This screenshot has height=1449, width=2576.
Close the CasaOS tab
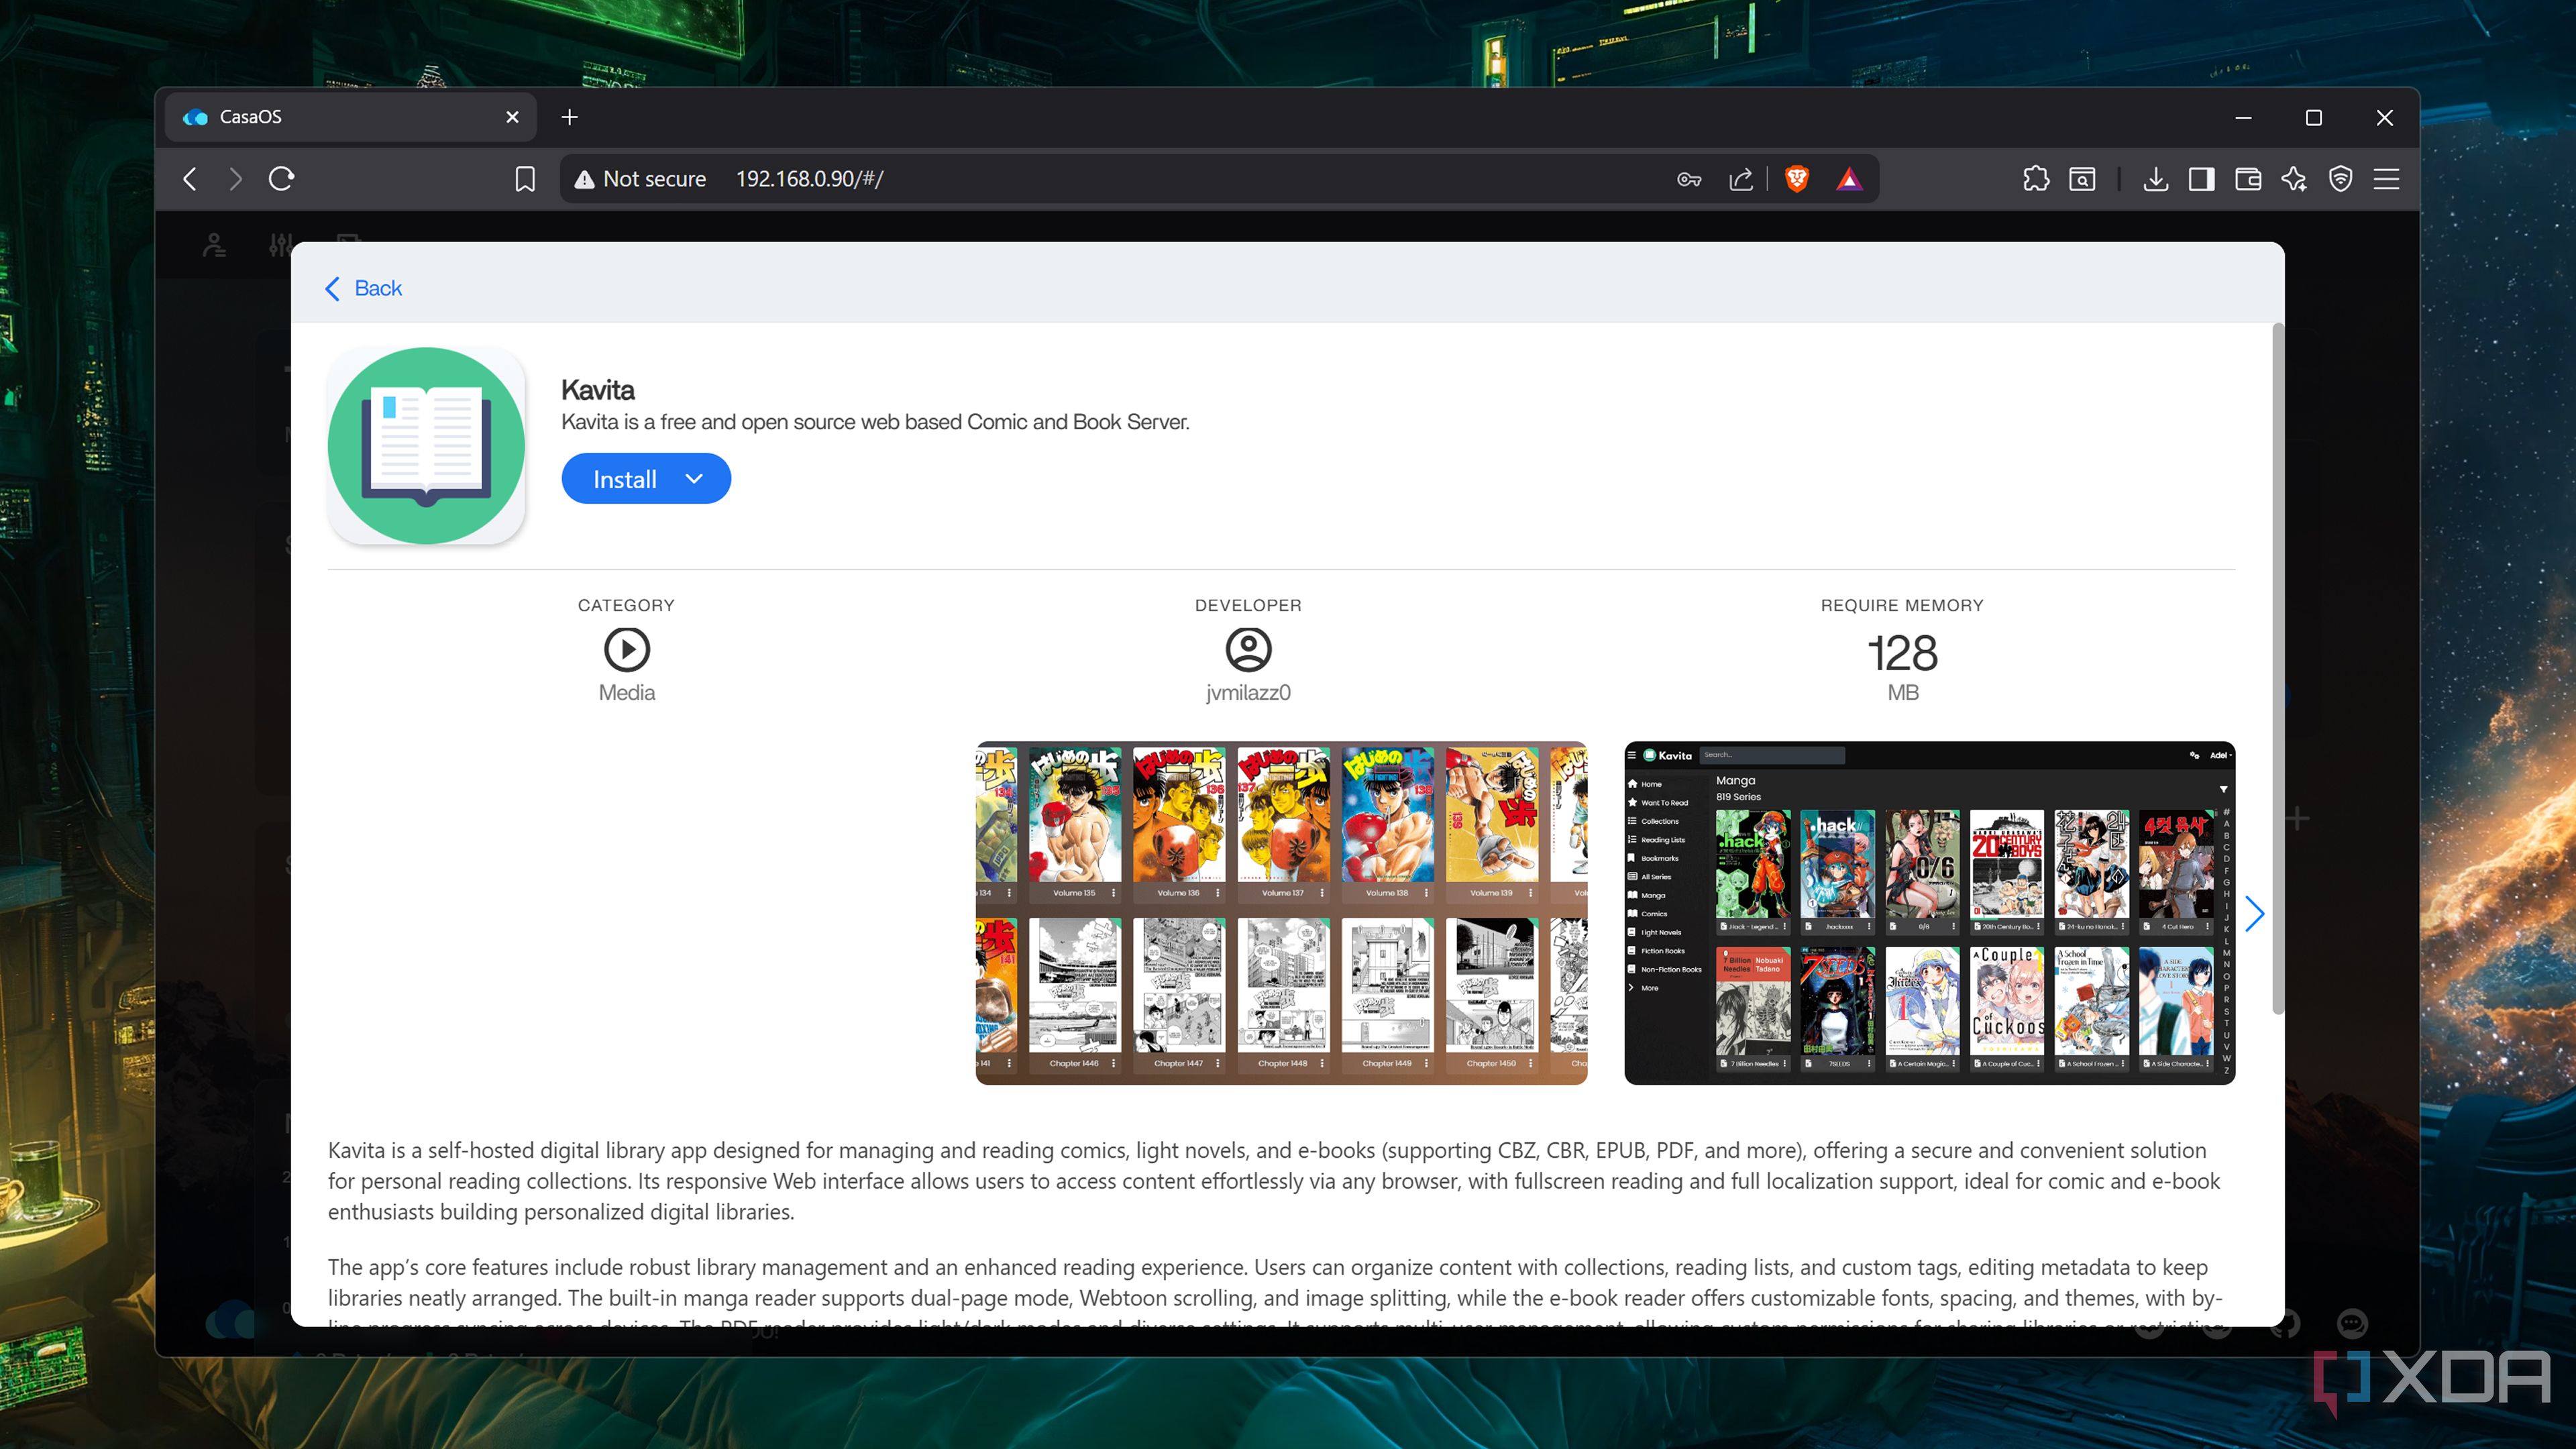(x=512, y=117)
